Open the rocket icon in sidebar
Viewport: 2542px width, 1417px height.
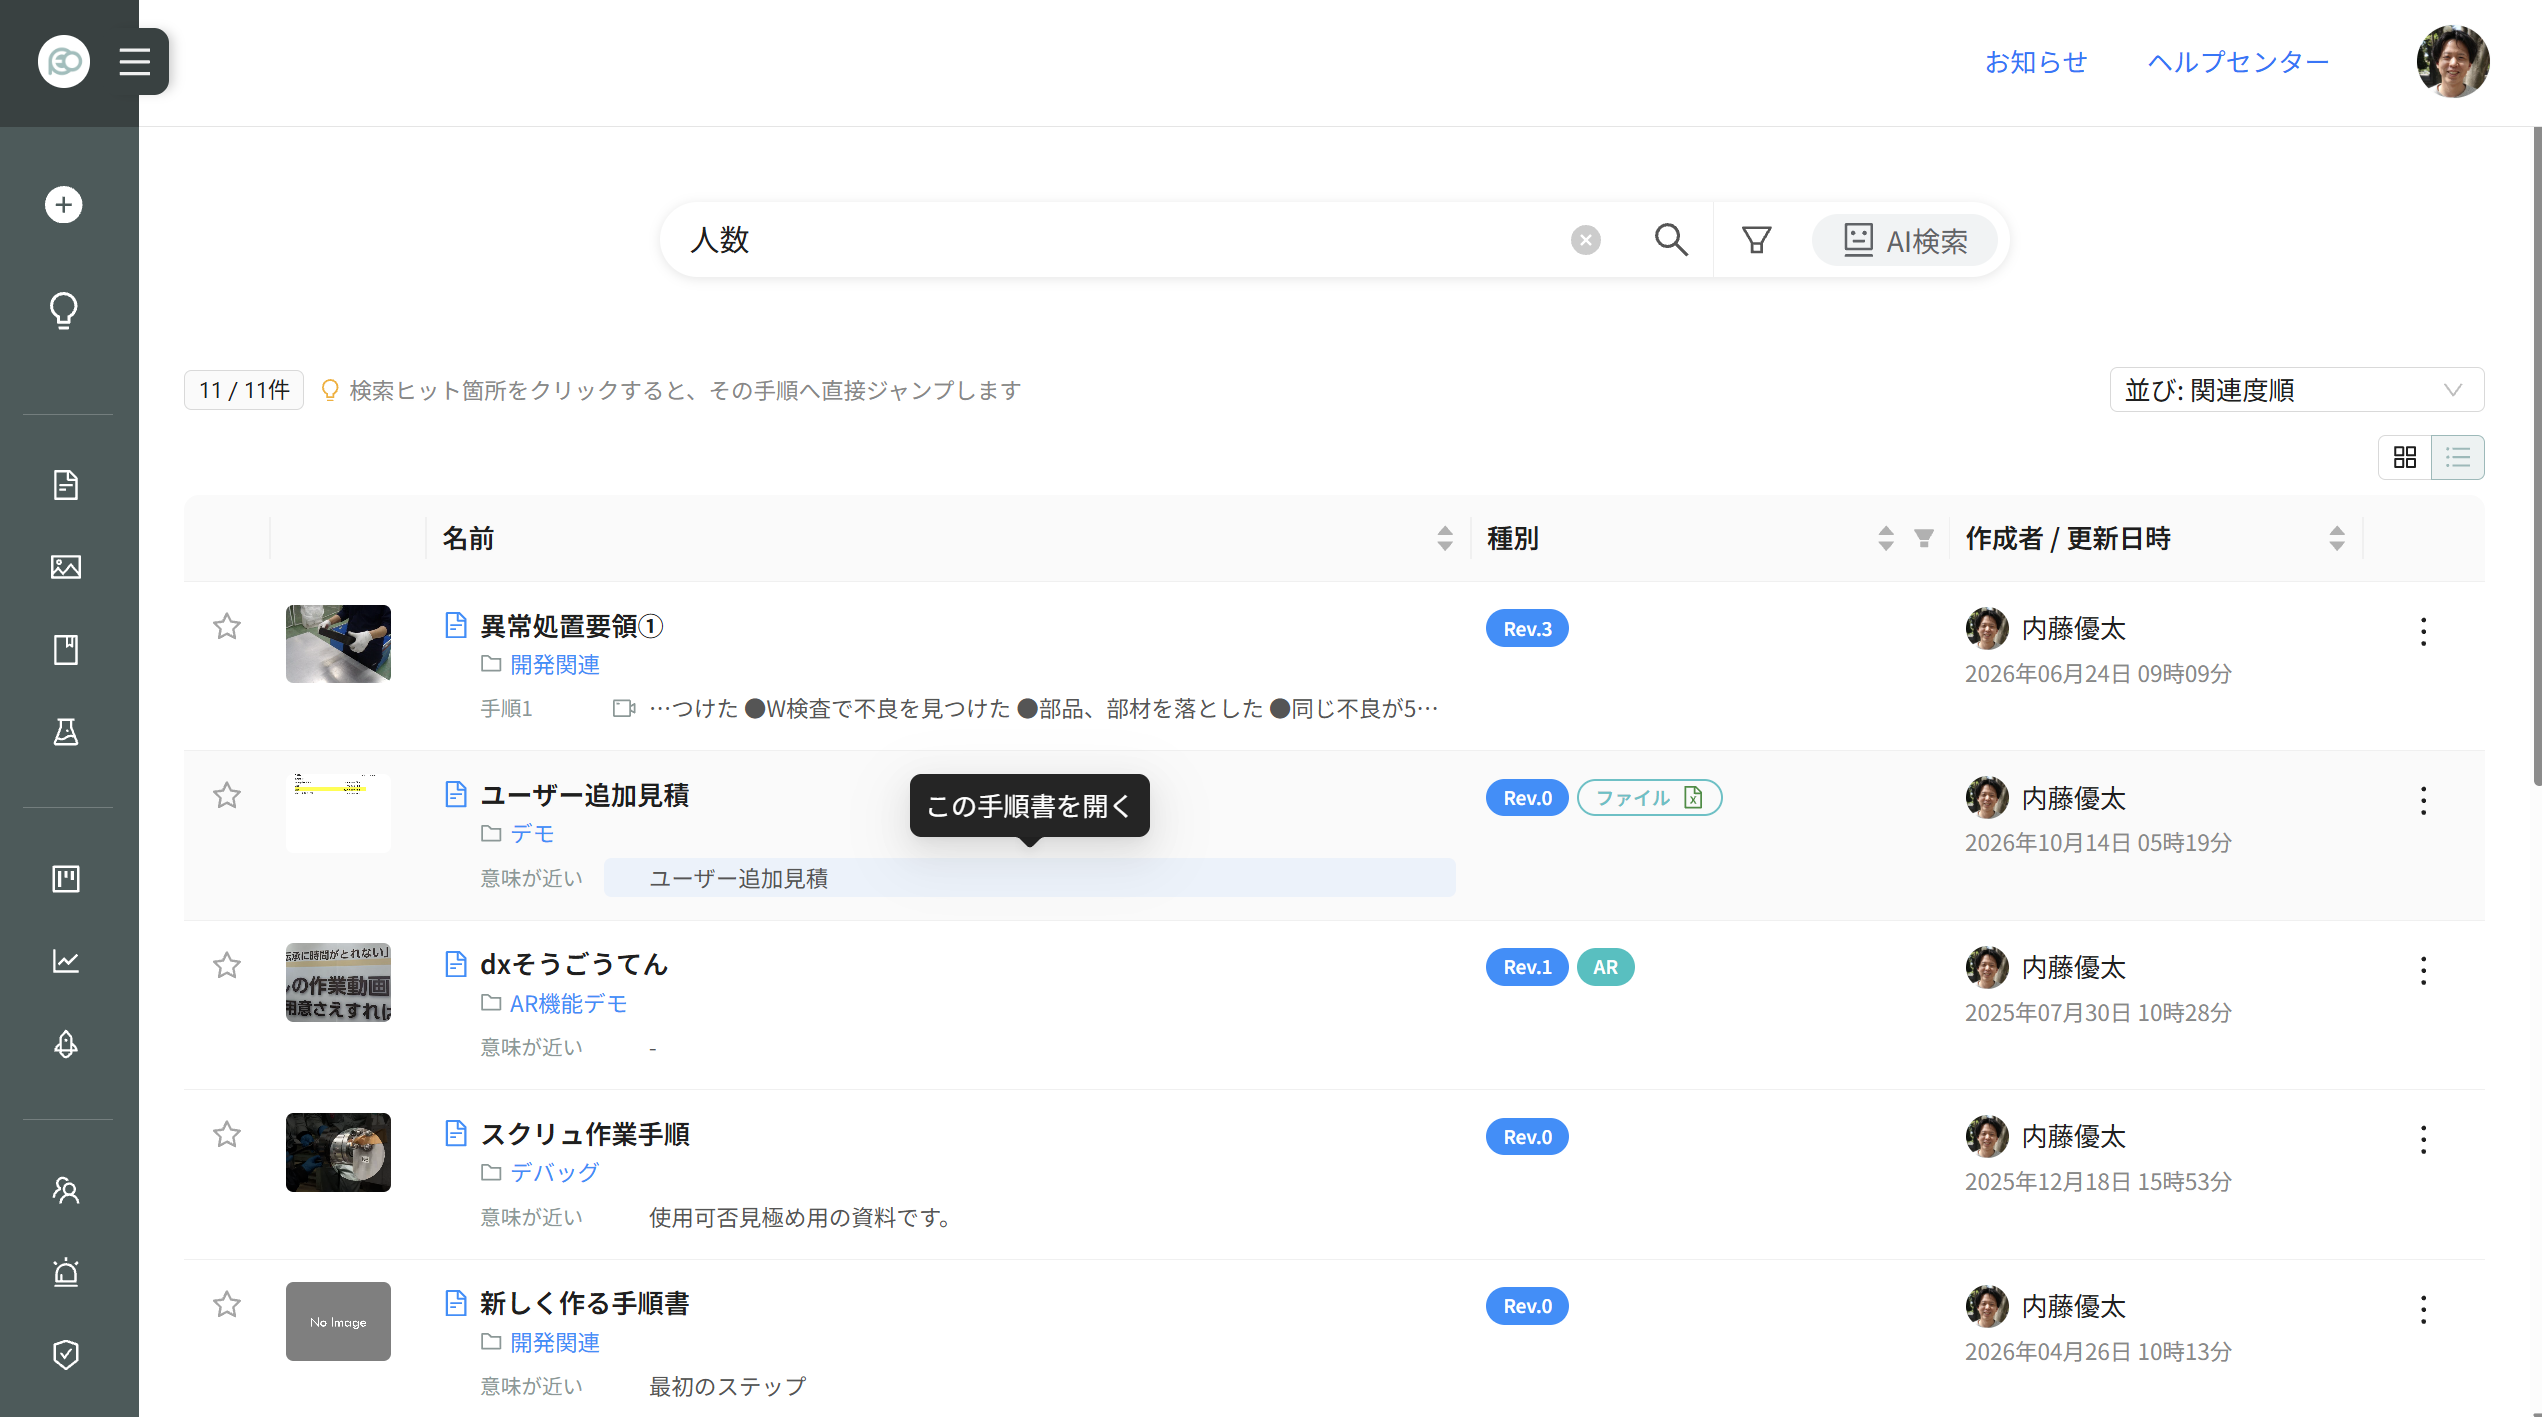66,1044
